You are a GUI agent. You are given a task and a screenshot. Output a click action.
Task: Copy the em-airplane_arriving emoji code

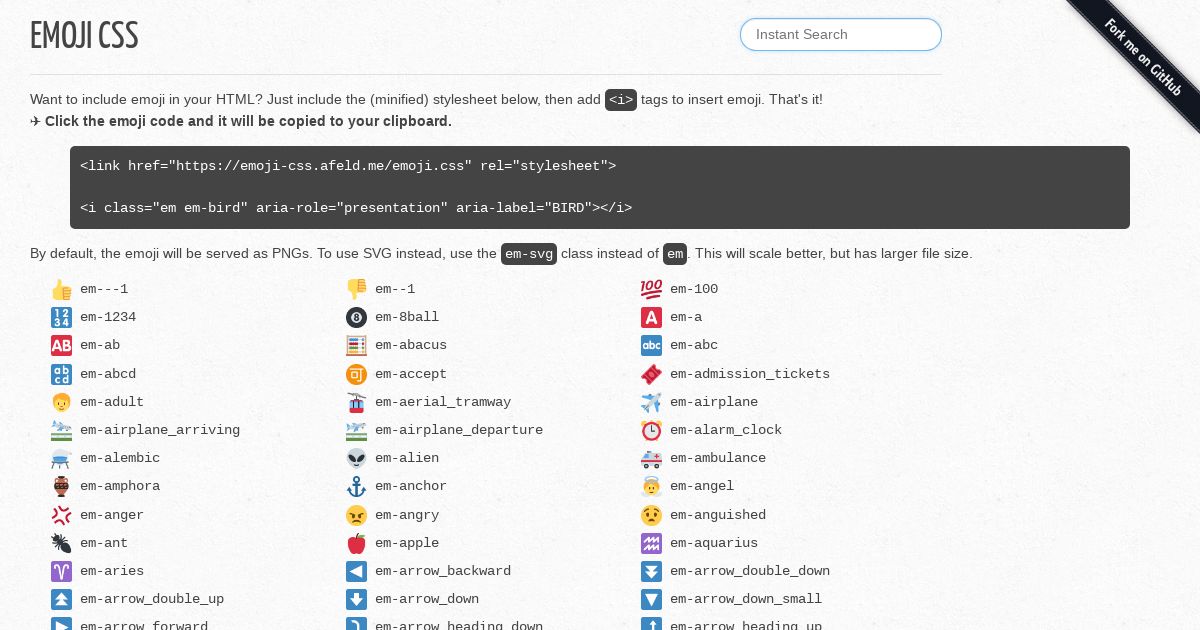pyautogui.click(x=160, y=430)
